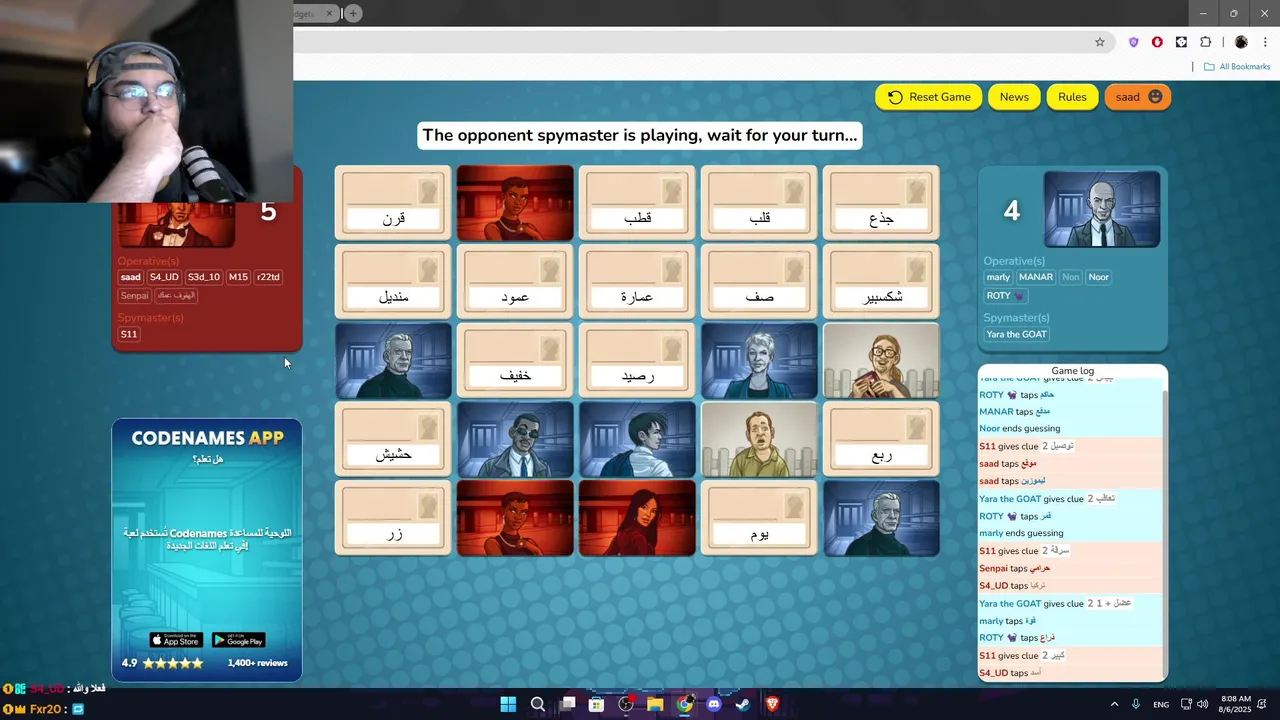Tap the word card قرن
The width and height of the screenshot is (1280, 720).
(x=393, y=203)
